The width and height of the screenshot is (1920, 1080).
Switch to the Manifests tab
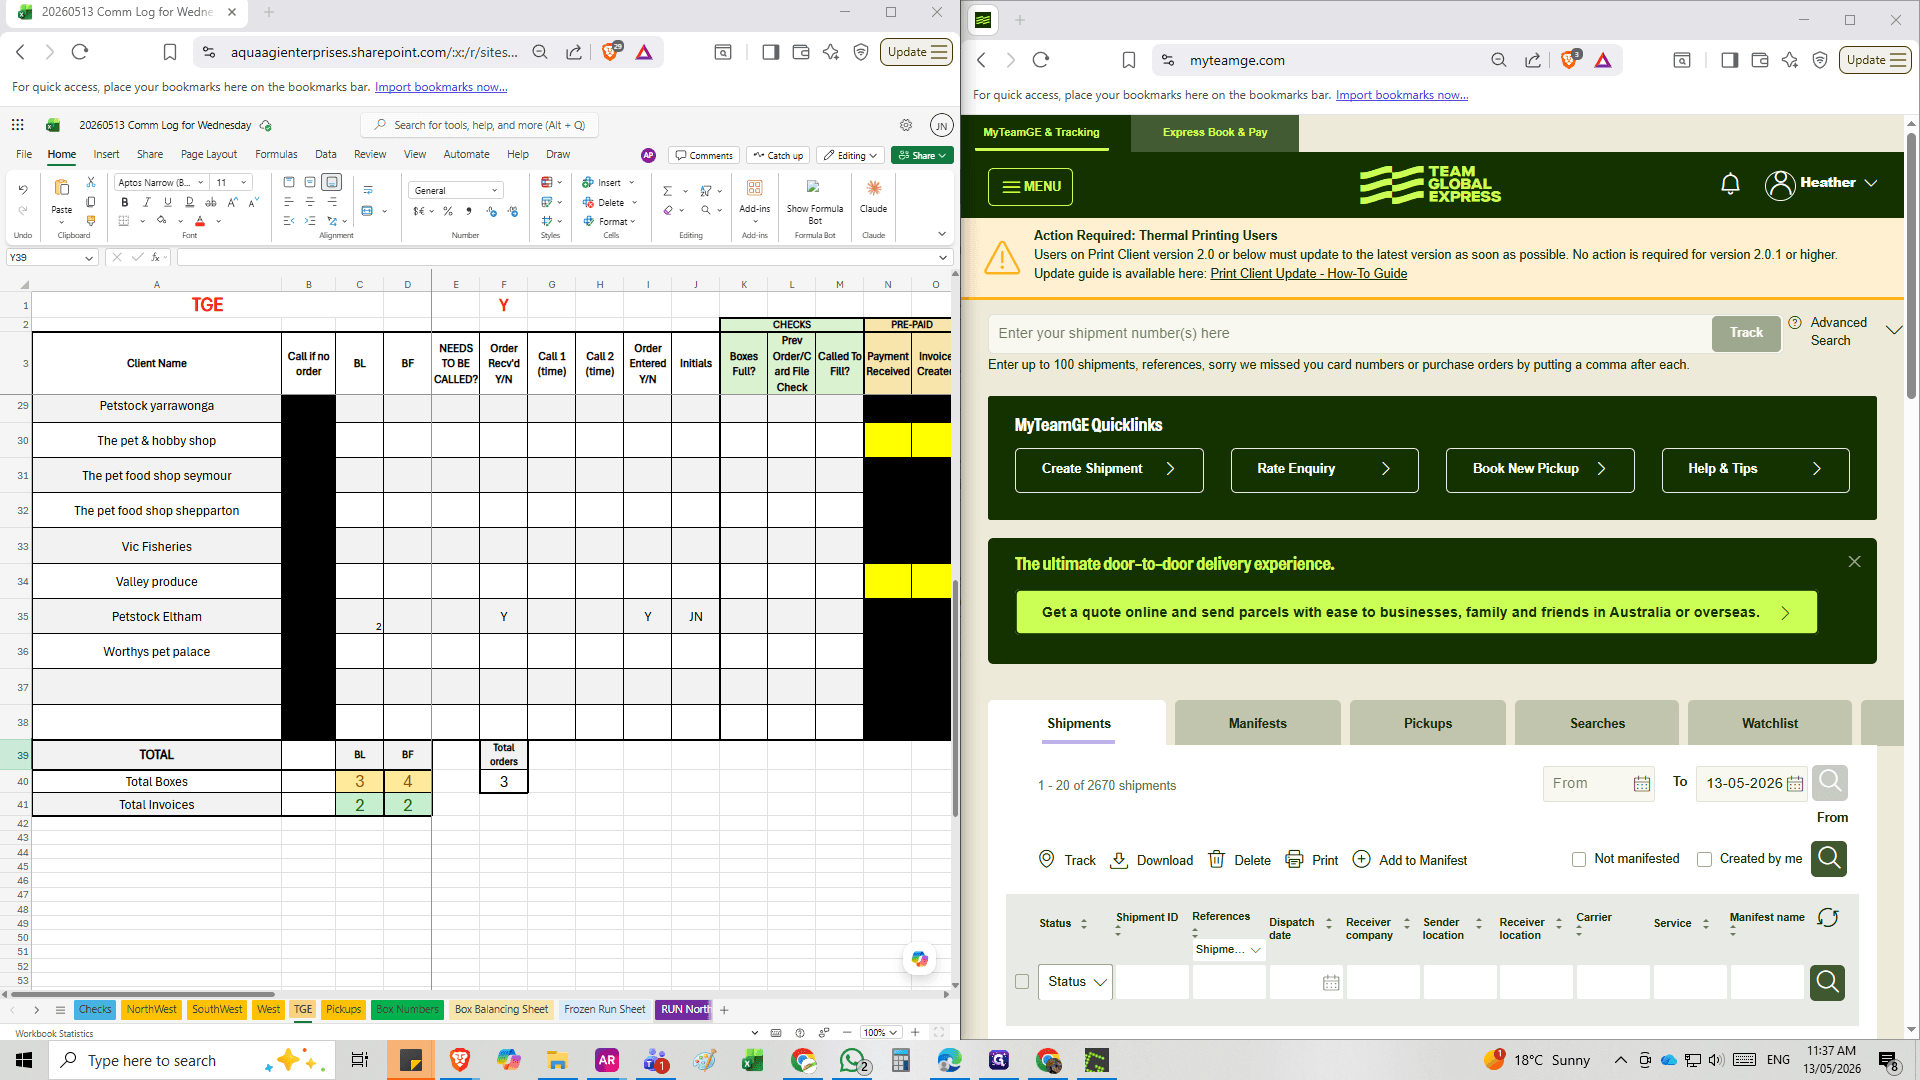click(x=1257, y=723)
